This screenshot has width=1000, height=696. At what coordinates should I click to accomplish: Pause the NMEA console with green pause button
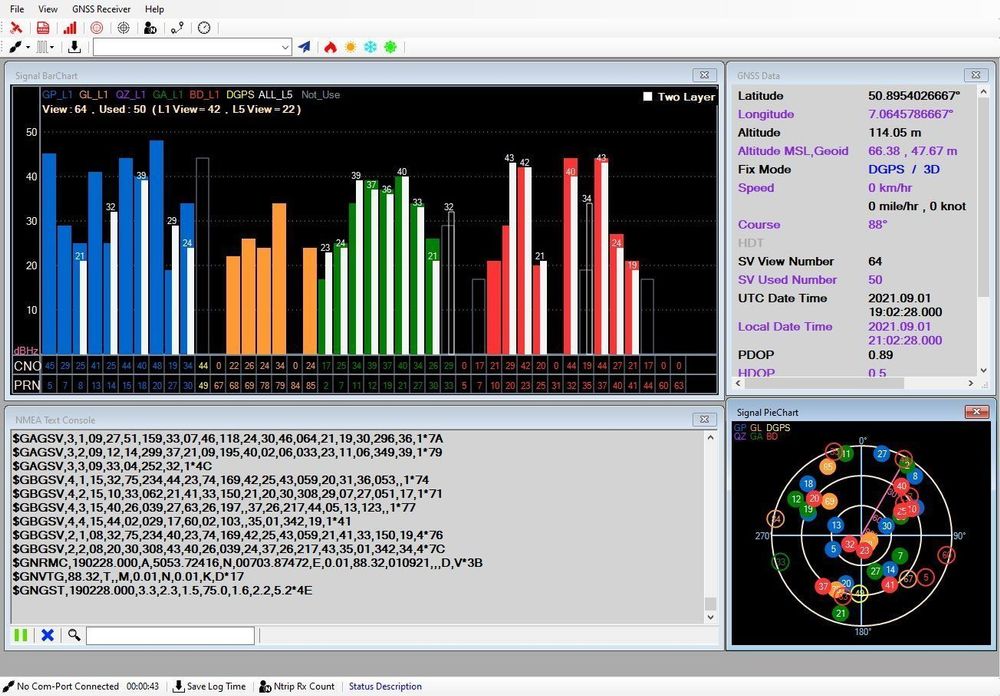pyautogui.click(x=20, y=635)
